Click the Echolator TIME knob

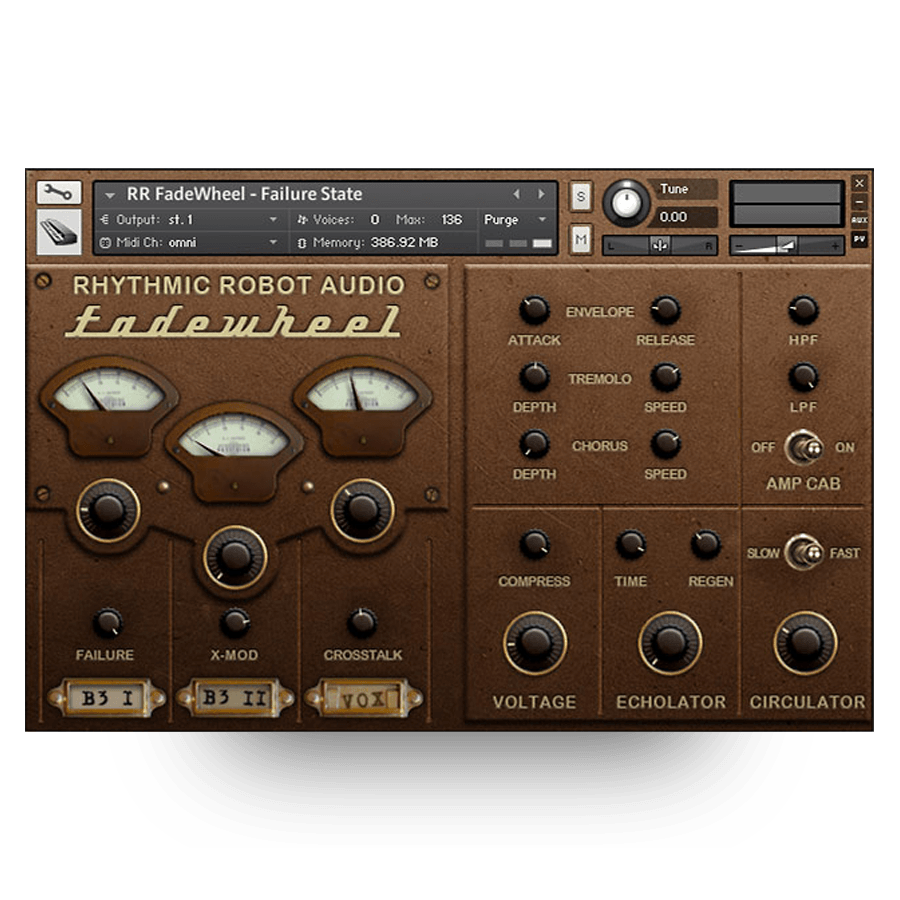[x=631, y=544]
